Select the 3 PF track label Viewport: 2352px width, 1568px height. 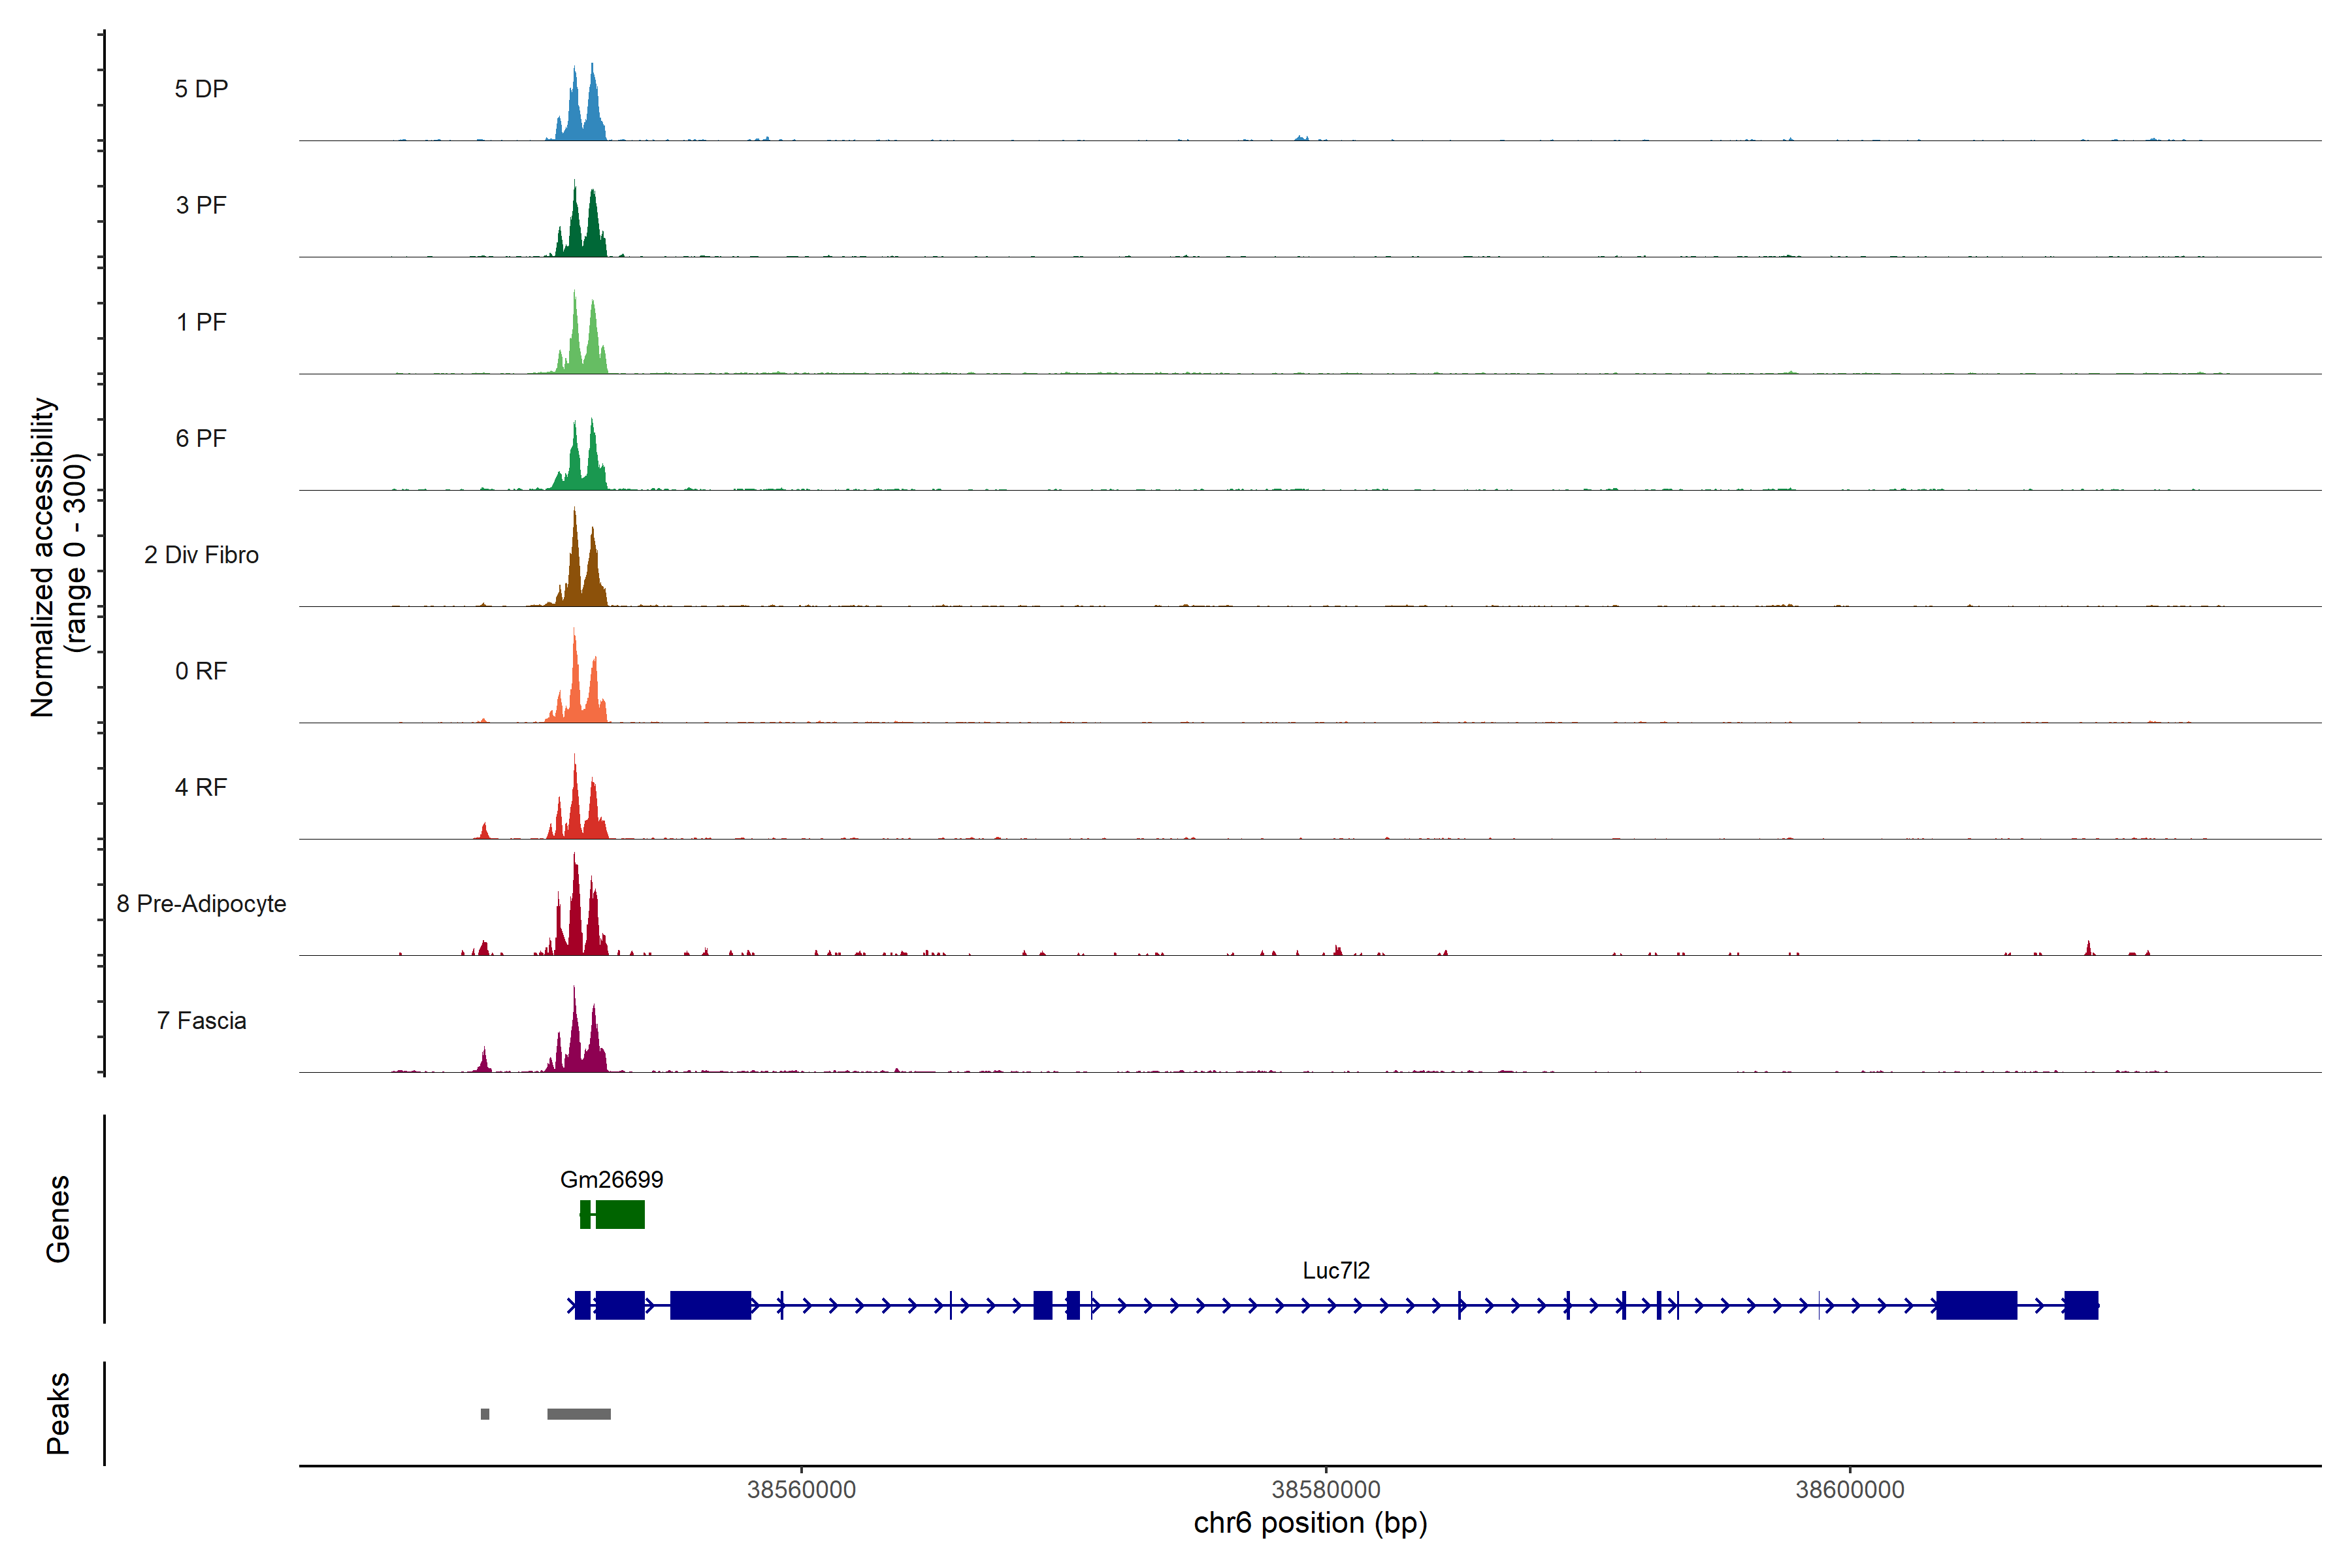[201, 205]
